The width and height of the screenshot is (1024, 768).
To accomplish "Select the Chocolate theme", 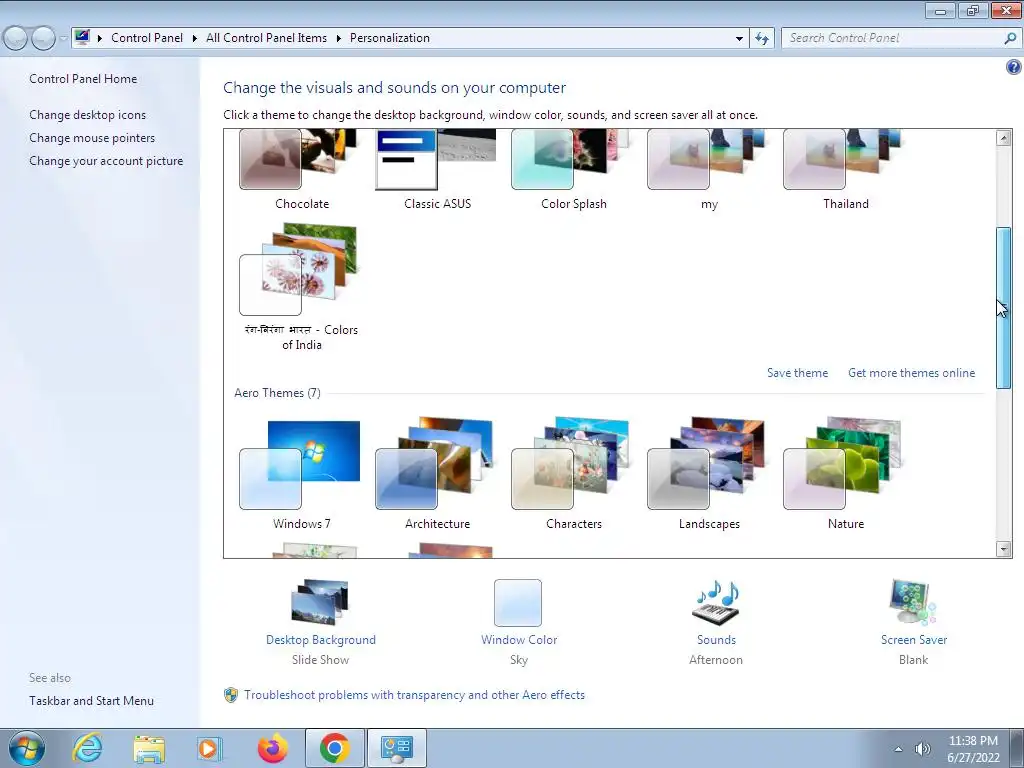I will click(x=301, y=168).
